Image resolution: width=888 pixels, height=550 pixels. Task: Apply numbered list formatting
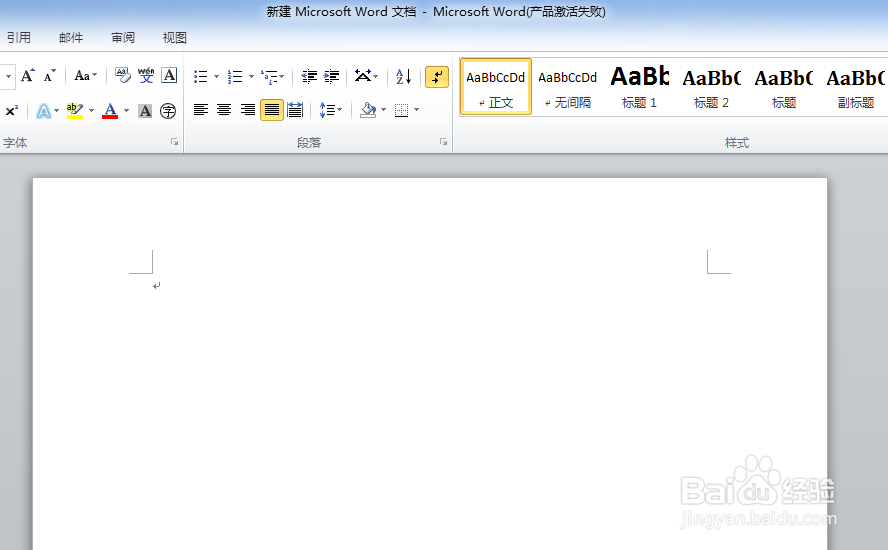[x=235, y=76]
